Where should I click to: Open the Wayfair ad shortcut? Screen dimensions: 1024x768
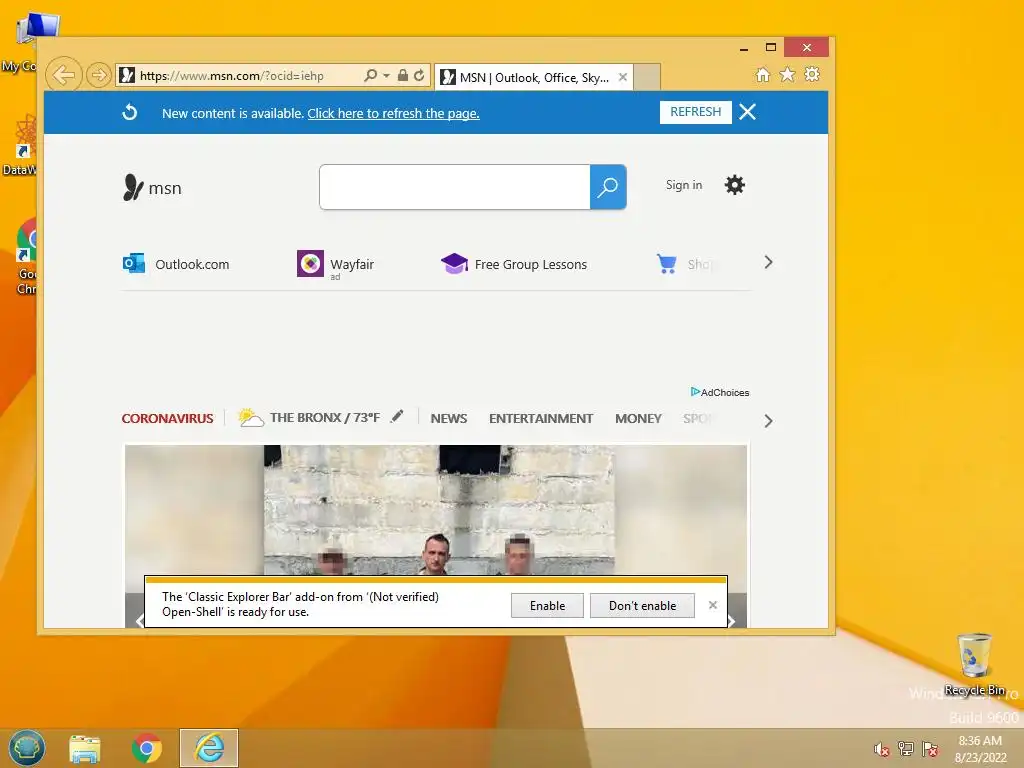pos(336,264)
